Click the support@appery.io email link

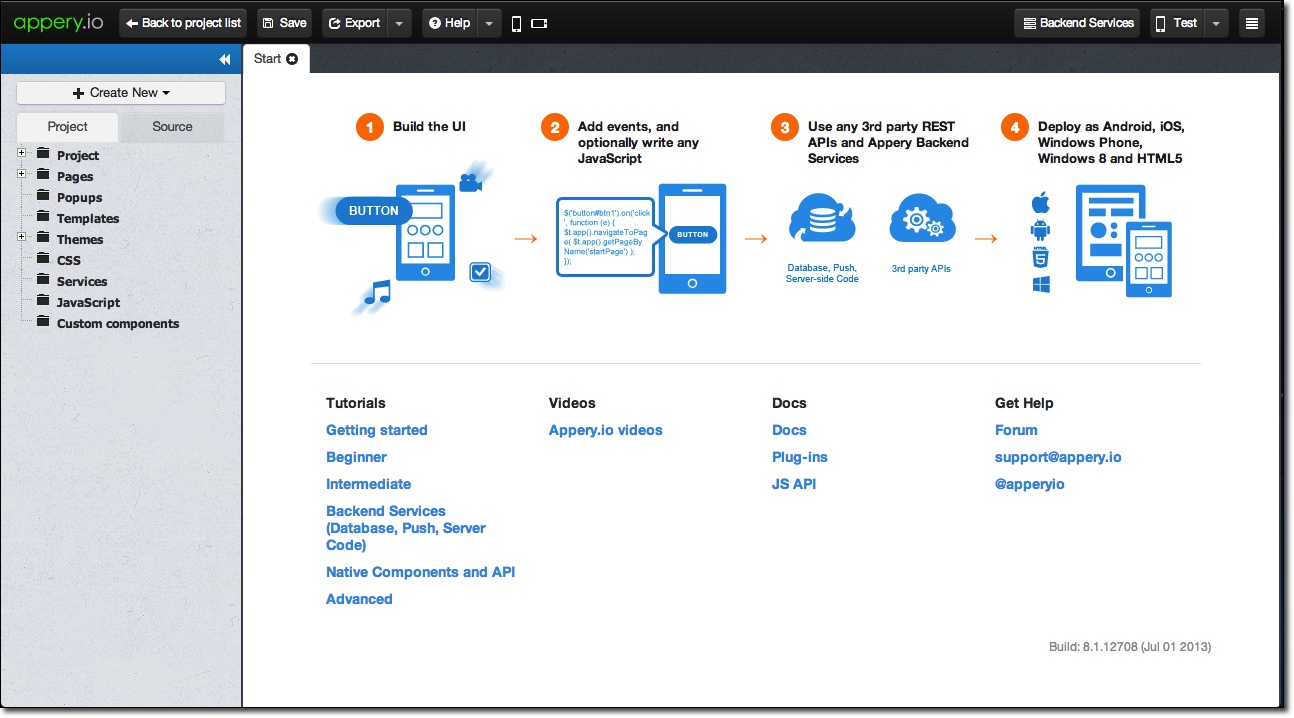coord(1058,457)
